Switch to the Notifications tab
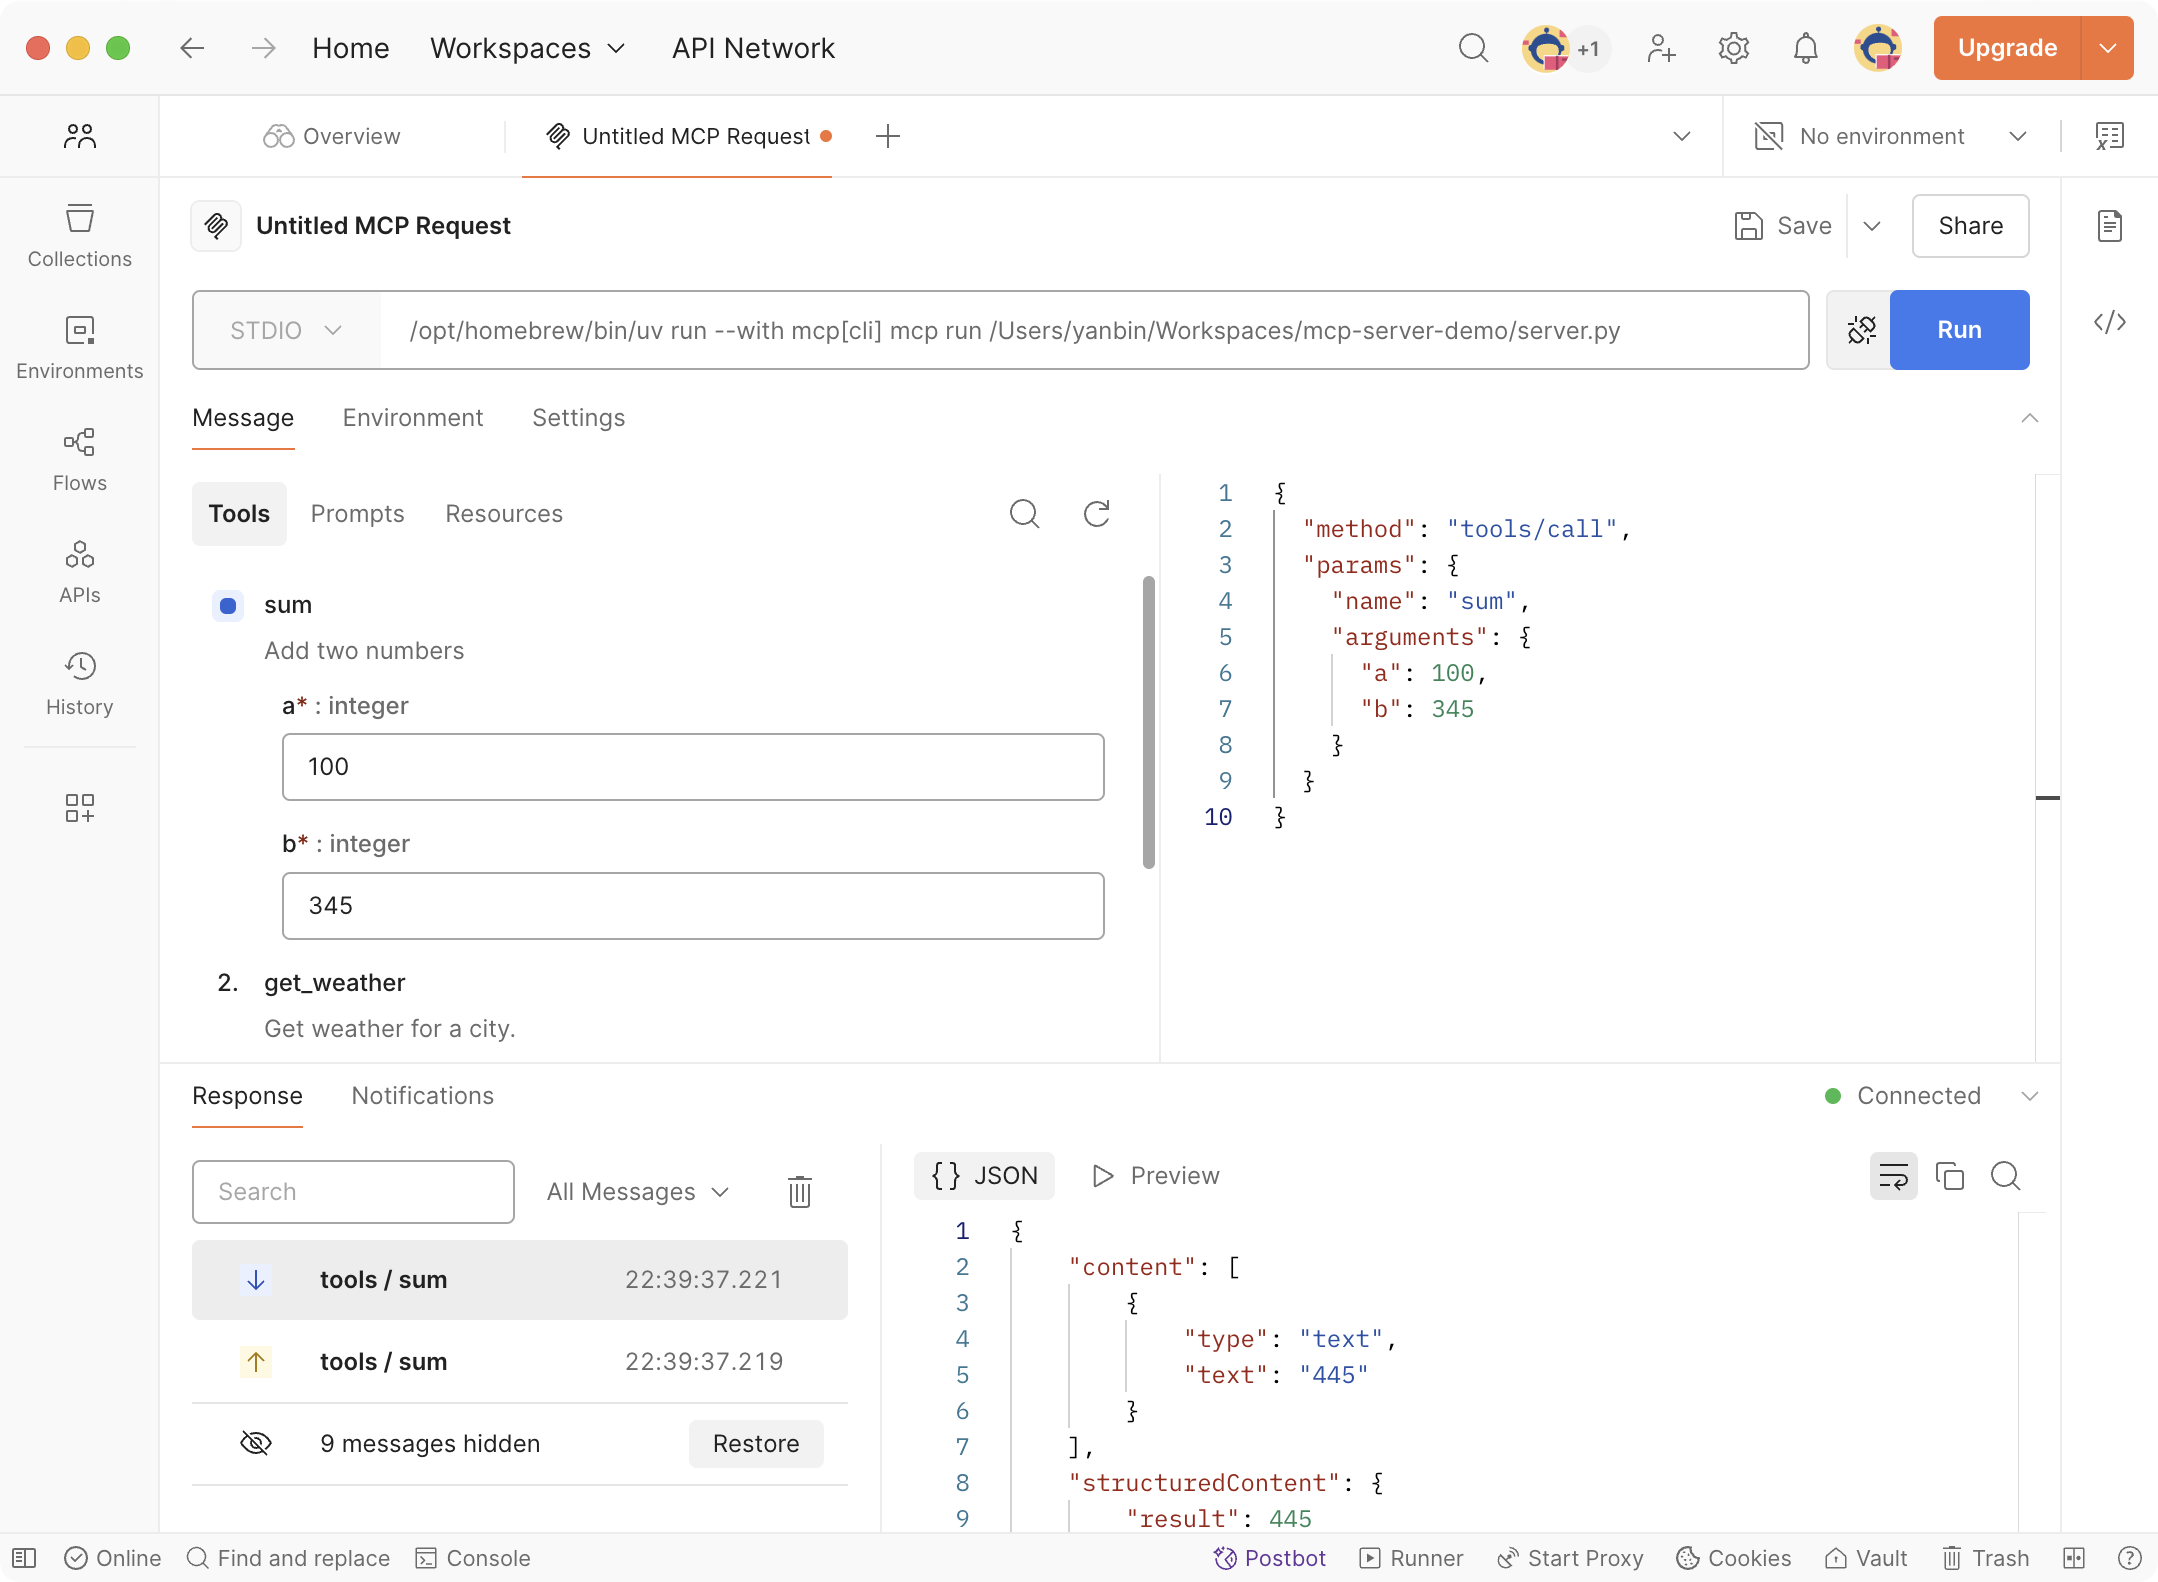The image size is (2158, 1582). click(x=422, y=1096)
